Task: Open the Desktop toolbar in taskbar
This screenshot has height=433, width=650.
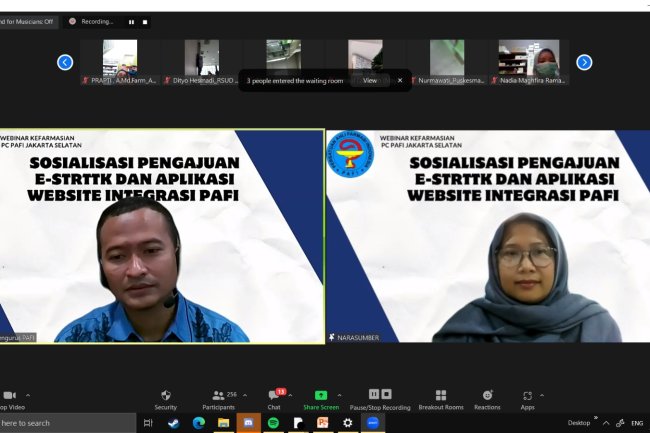Action: (x=579, y=423)
